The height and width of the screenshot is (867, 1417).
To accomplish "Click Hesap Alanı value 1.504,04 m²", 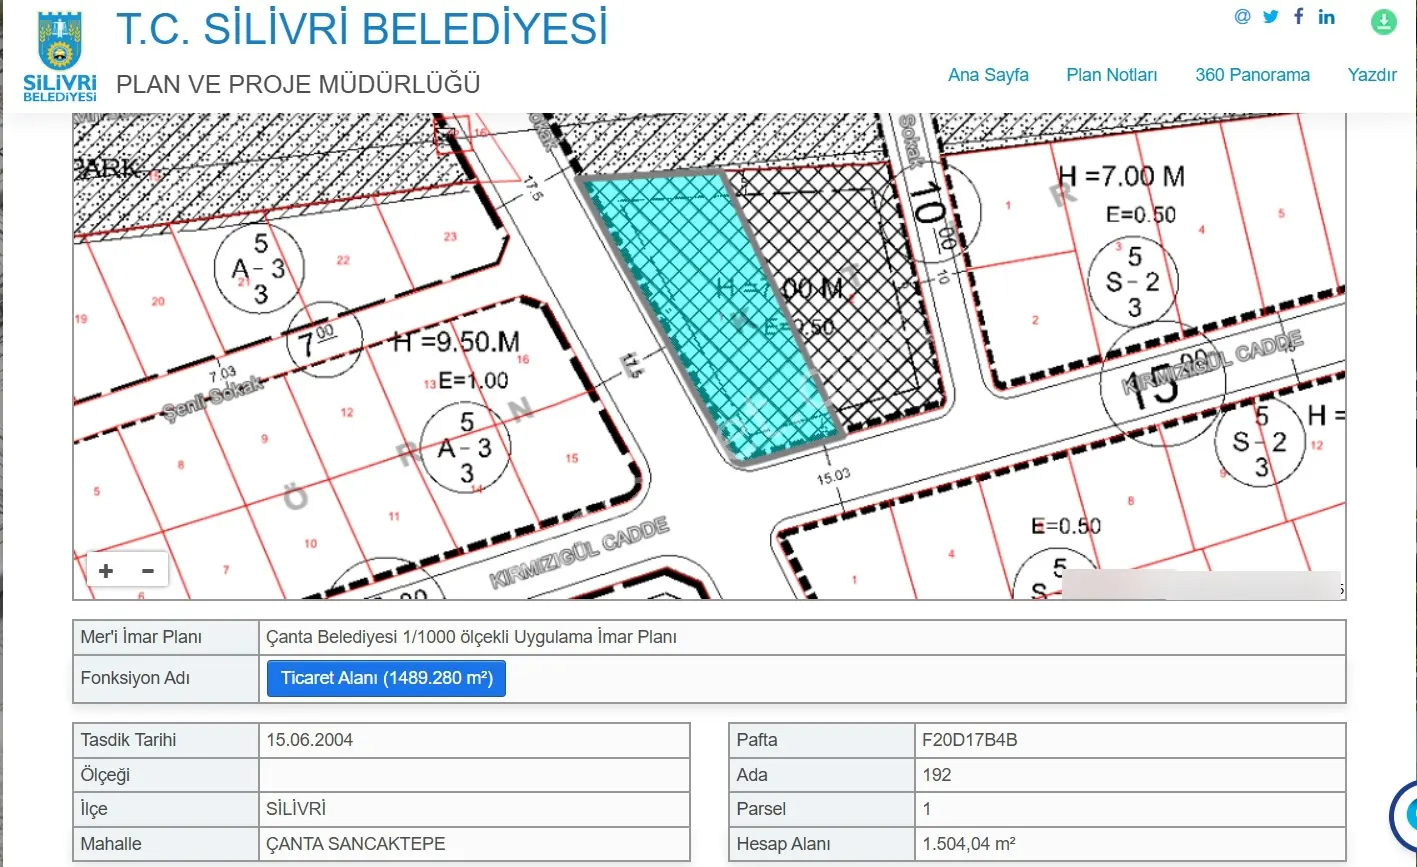I will coord(970,843).
